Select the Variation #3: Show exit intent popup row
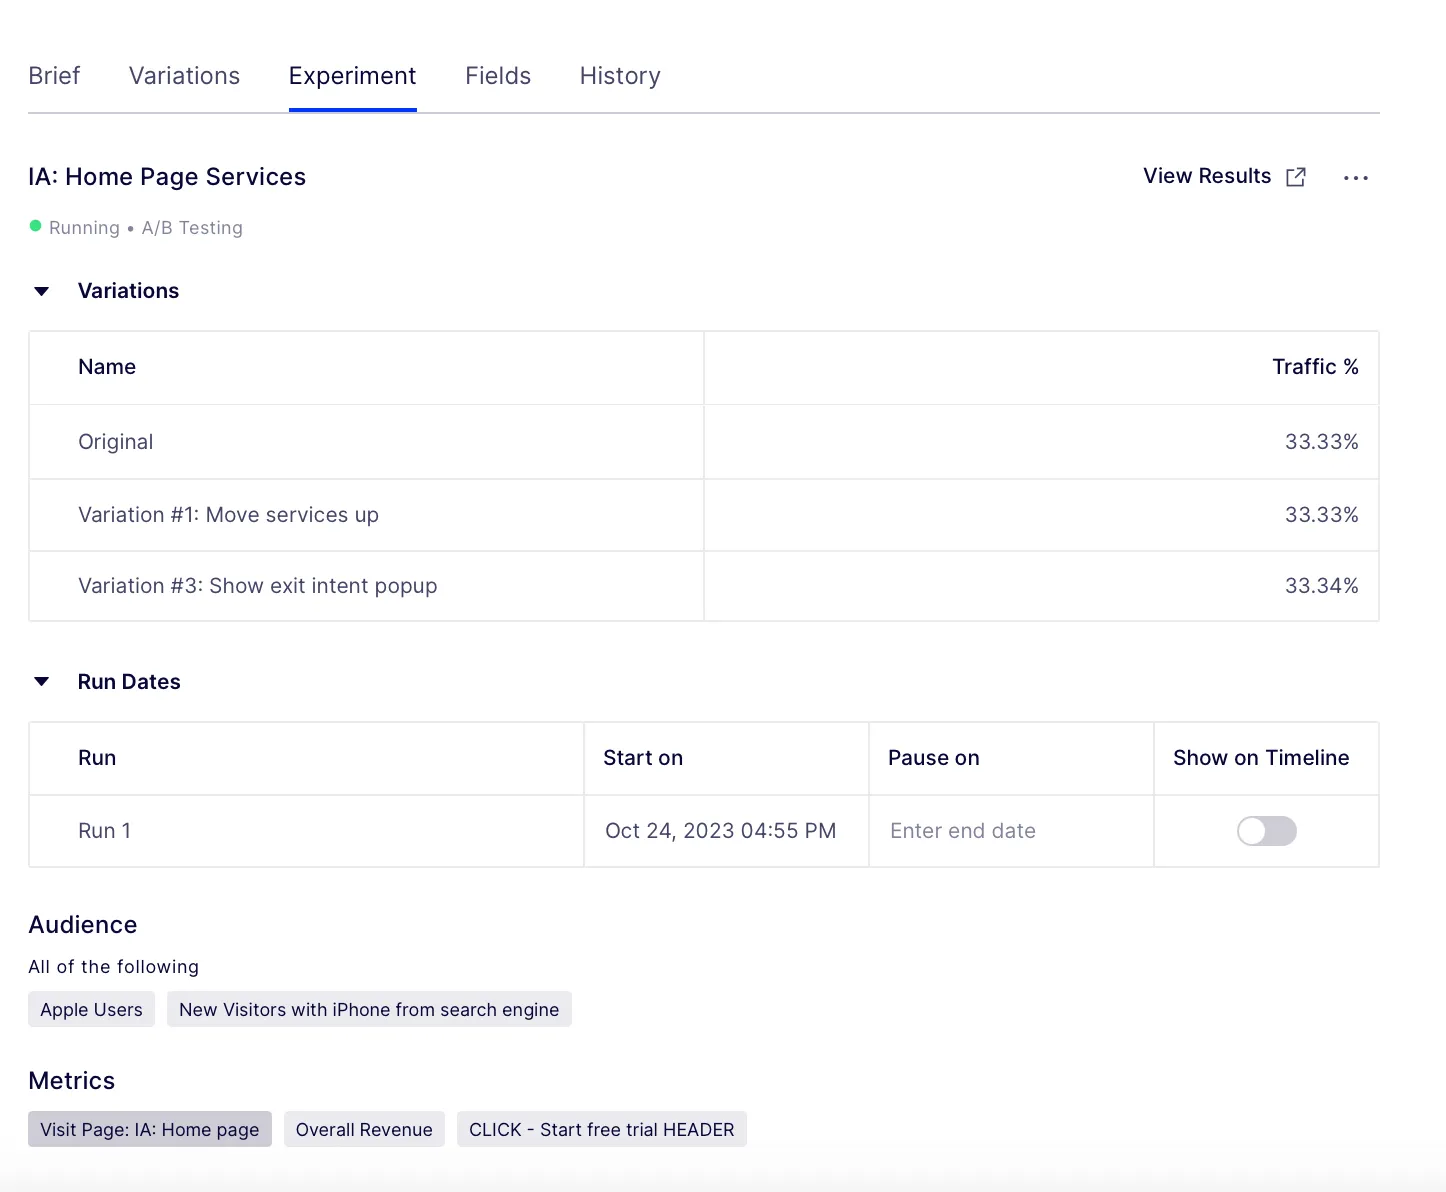The width and height of the screenshot is (1446, 1192). pyautogui.click(x=704, y=586)
